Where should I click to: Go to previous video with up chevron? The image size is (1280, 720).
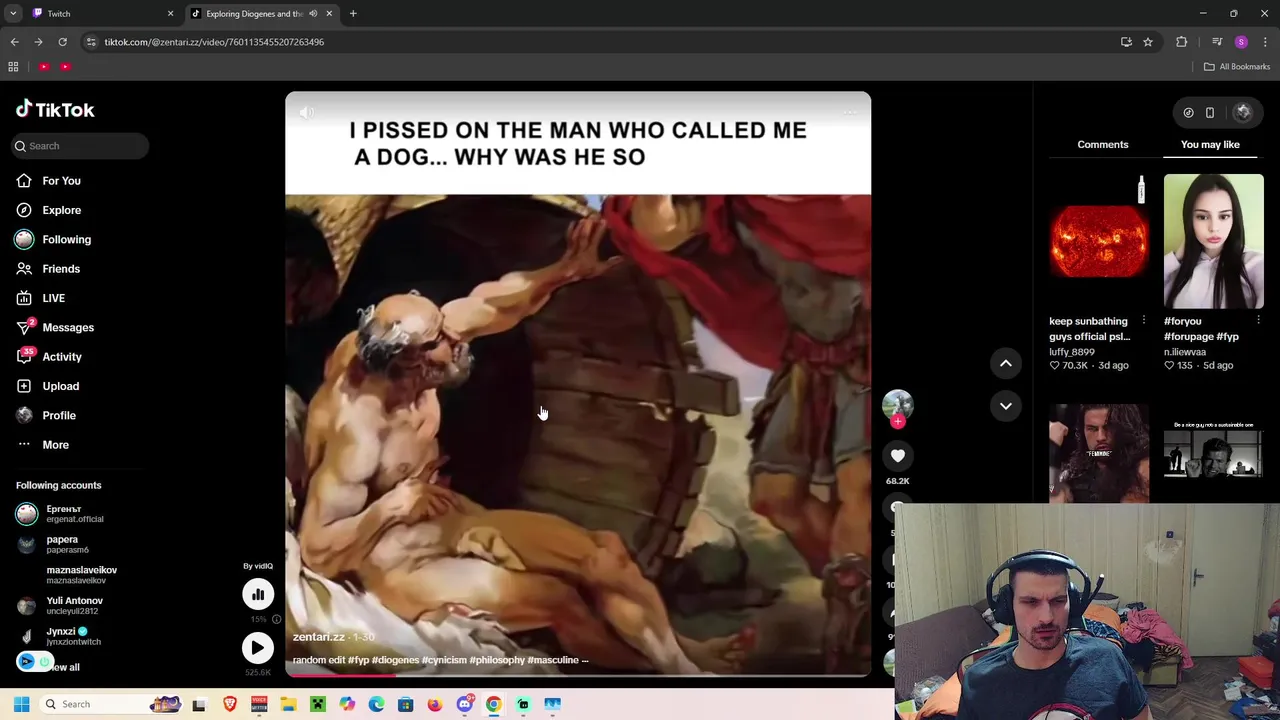point(1006,363)
